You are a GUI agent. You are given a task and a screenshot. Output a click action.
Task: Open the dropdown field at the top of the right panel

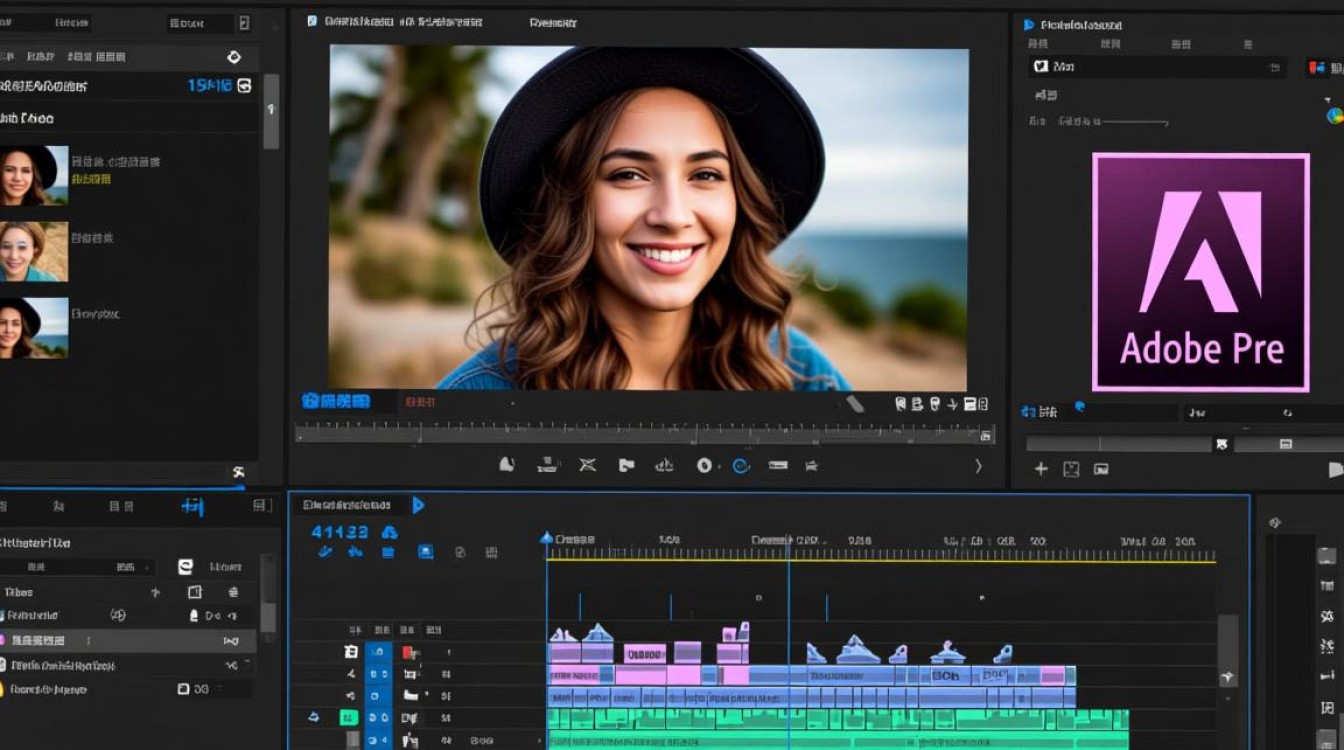pyautogui.click(x=1157, y=67)
